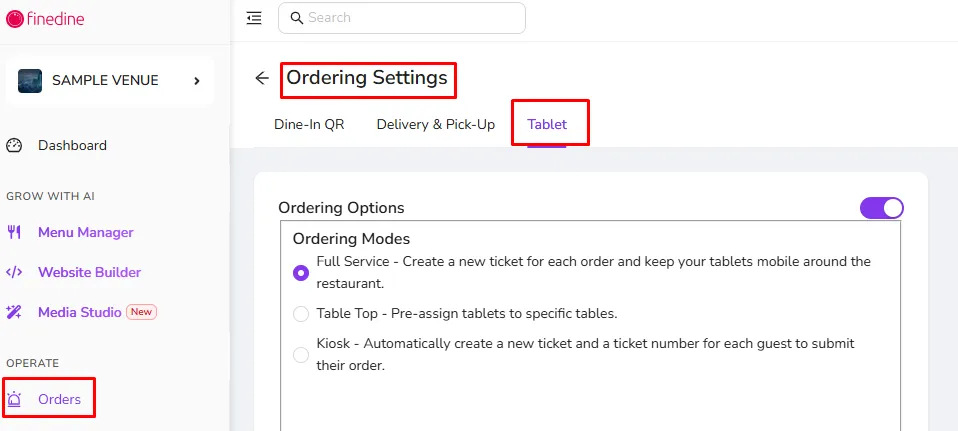Click the Media Studio magic wand icon
This screenshot has width=958, height=431.
(14, 312)
